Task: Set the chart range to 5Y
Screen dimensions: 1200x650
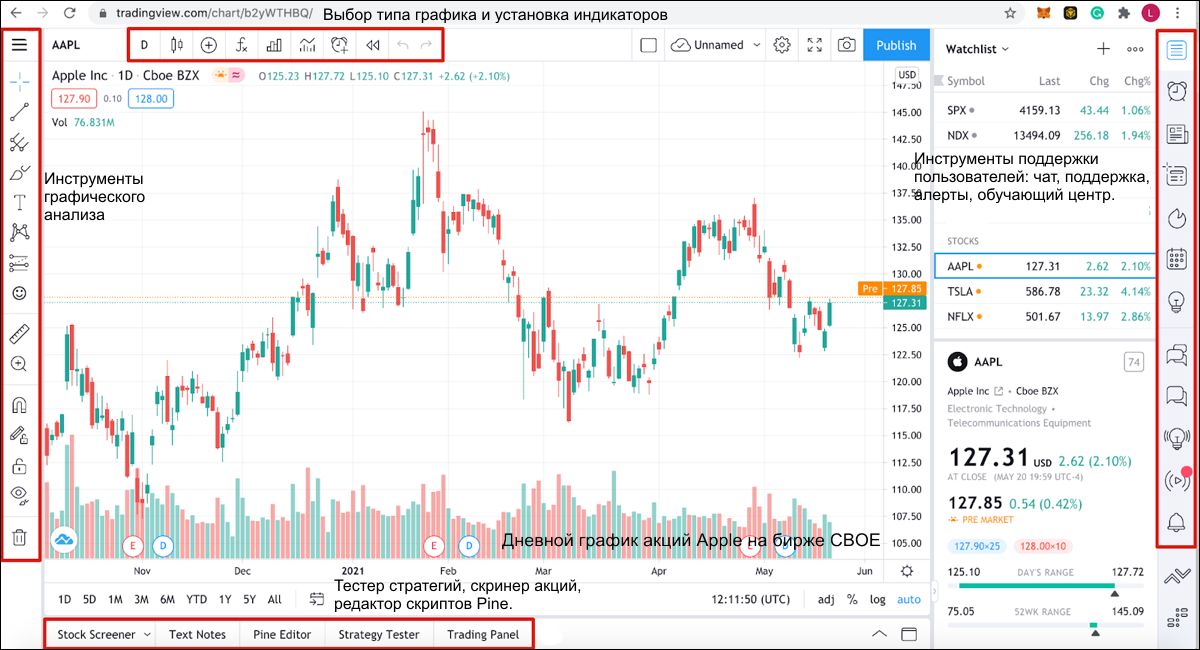Action: 249,599
